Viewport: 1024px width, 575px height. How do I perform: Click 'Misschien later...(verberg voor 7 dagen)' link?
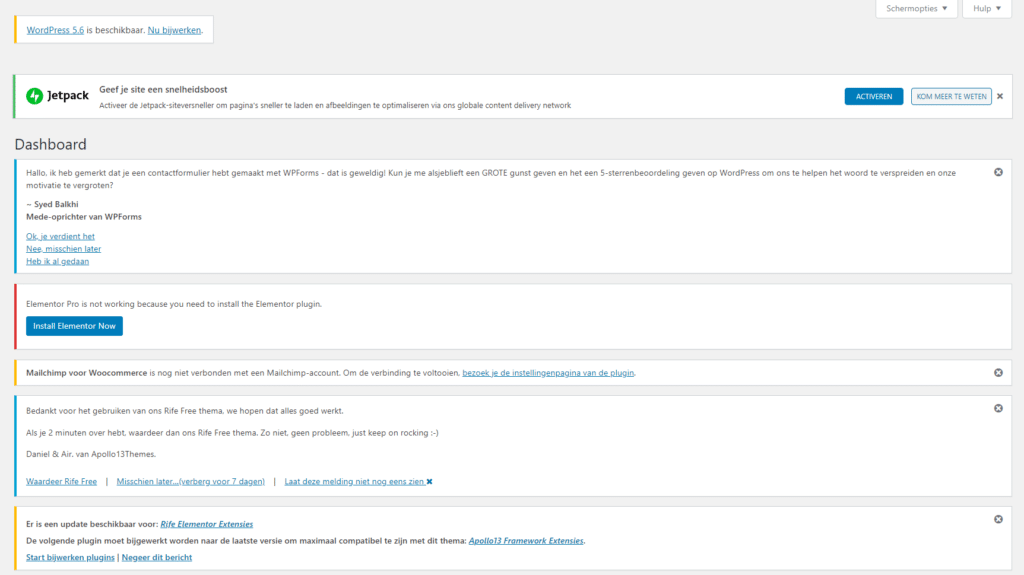point(191,482)
